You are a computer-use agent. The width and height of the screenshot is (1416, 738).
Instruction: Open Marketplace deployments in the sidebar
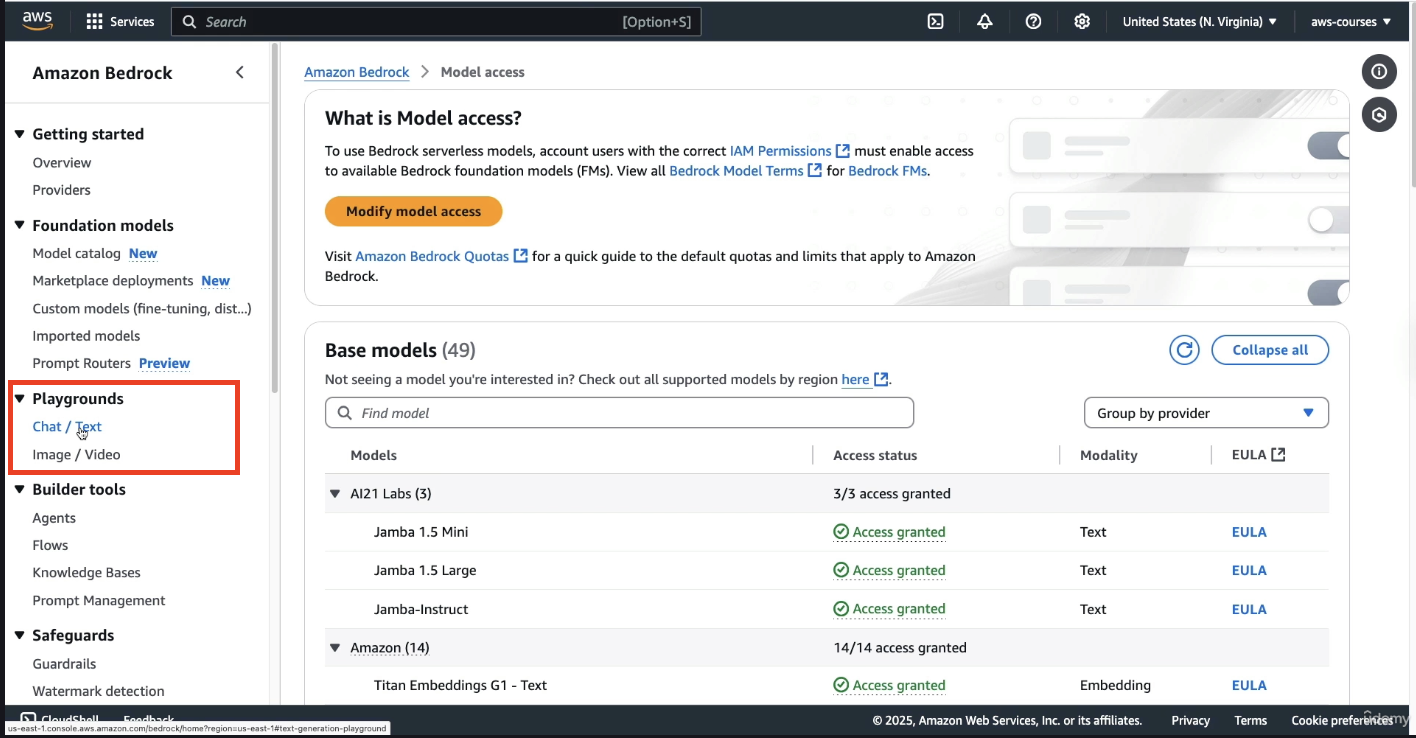pos(113,281)
